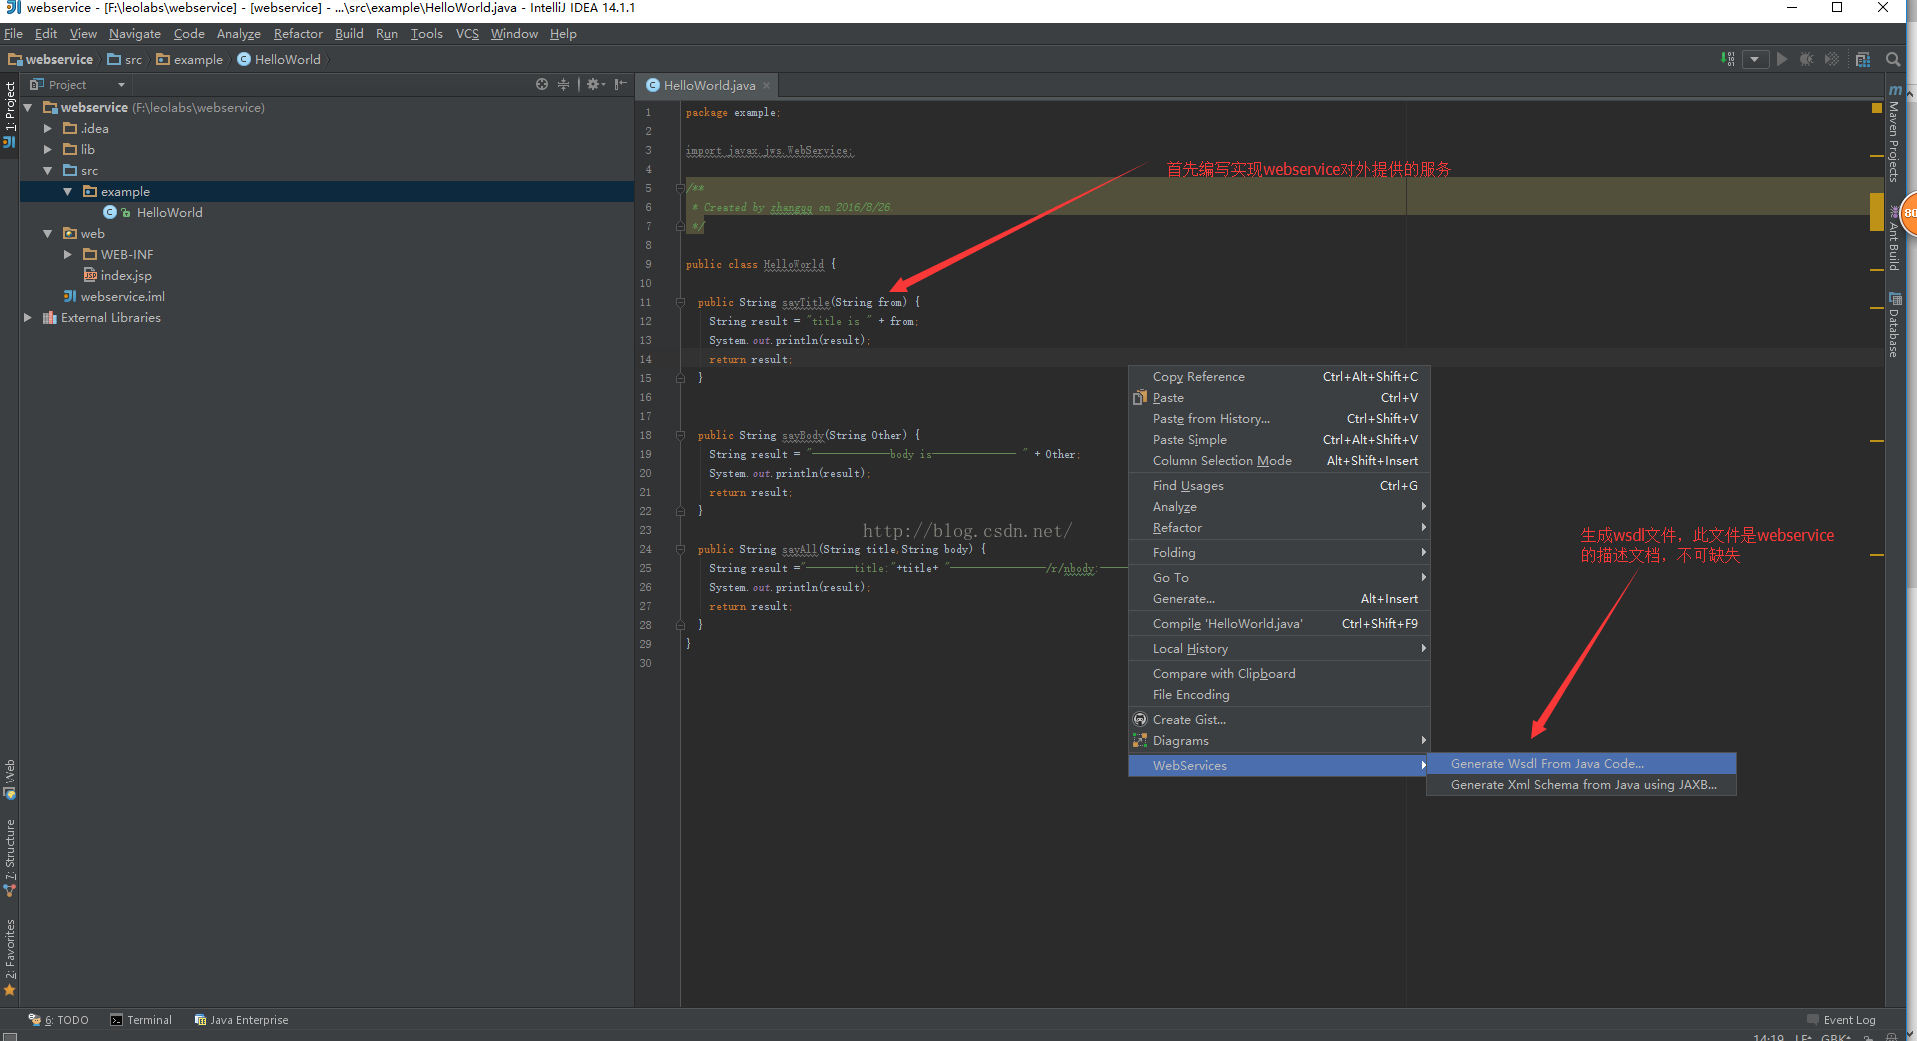1917x1041 pixels.
Task: Expand the lib folder
Action: tap(47, 149)
